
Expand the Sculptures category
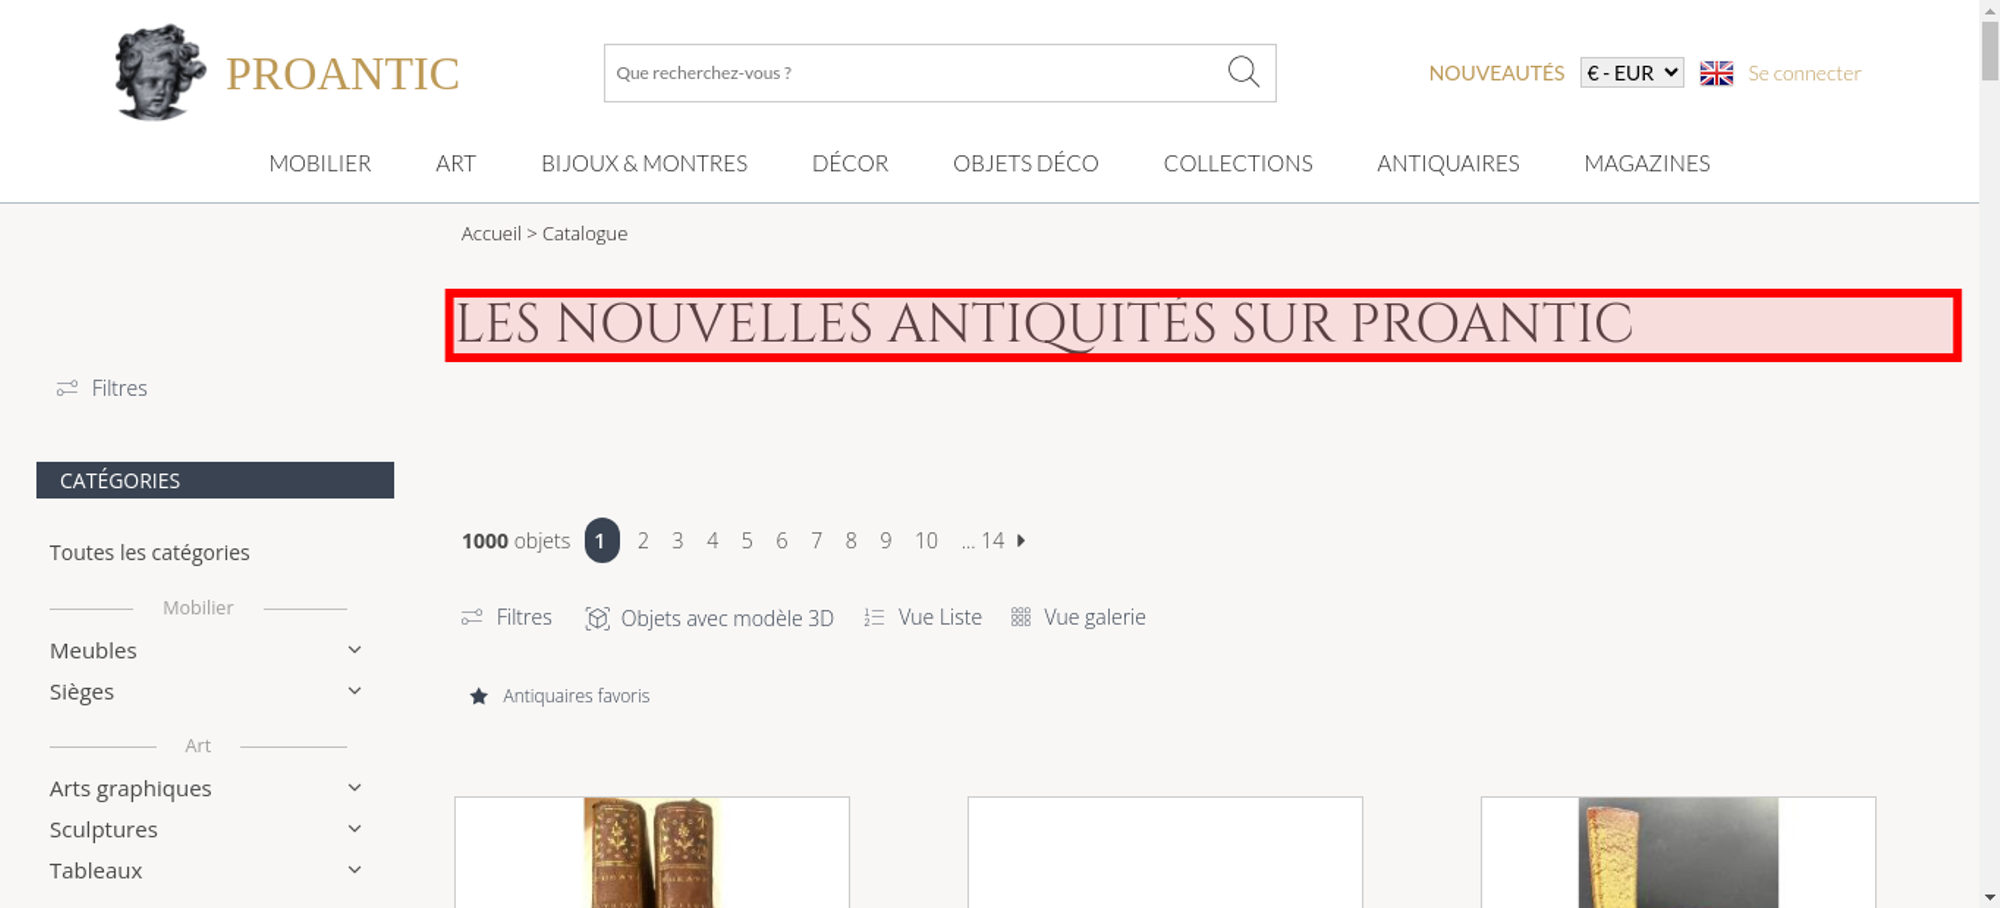[354, 829]
